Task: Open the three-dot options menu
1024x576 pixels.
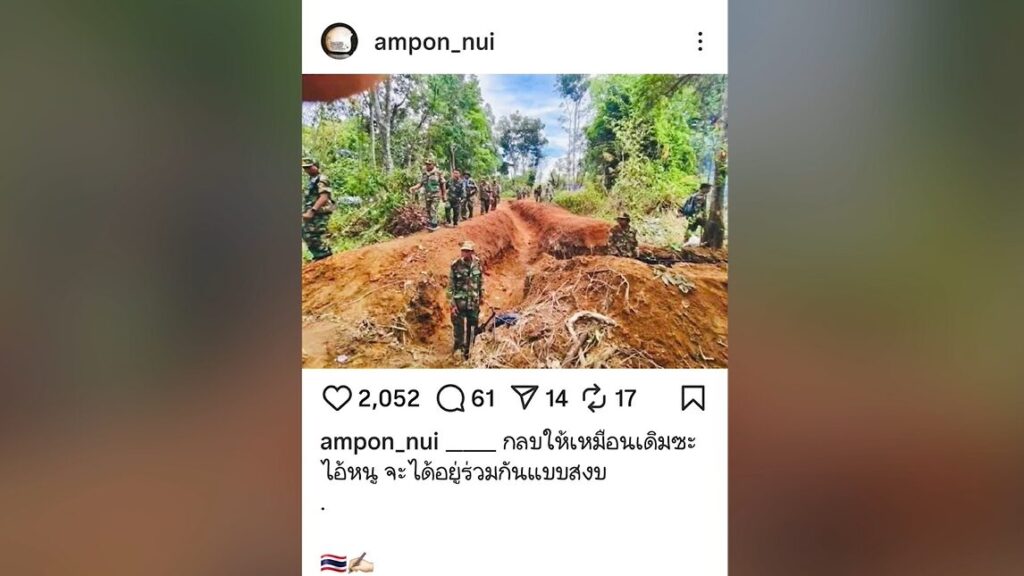Action: tap(700, 42)
